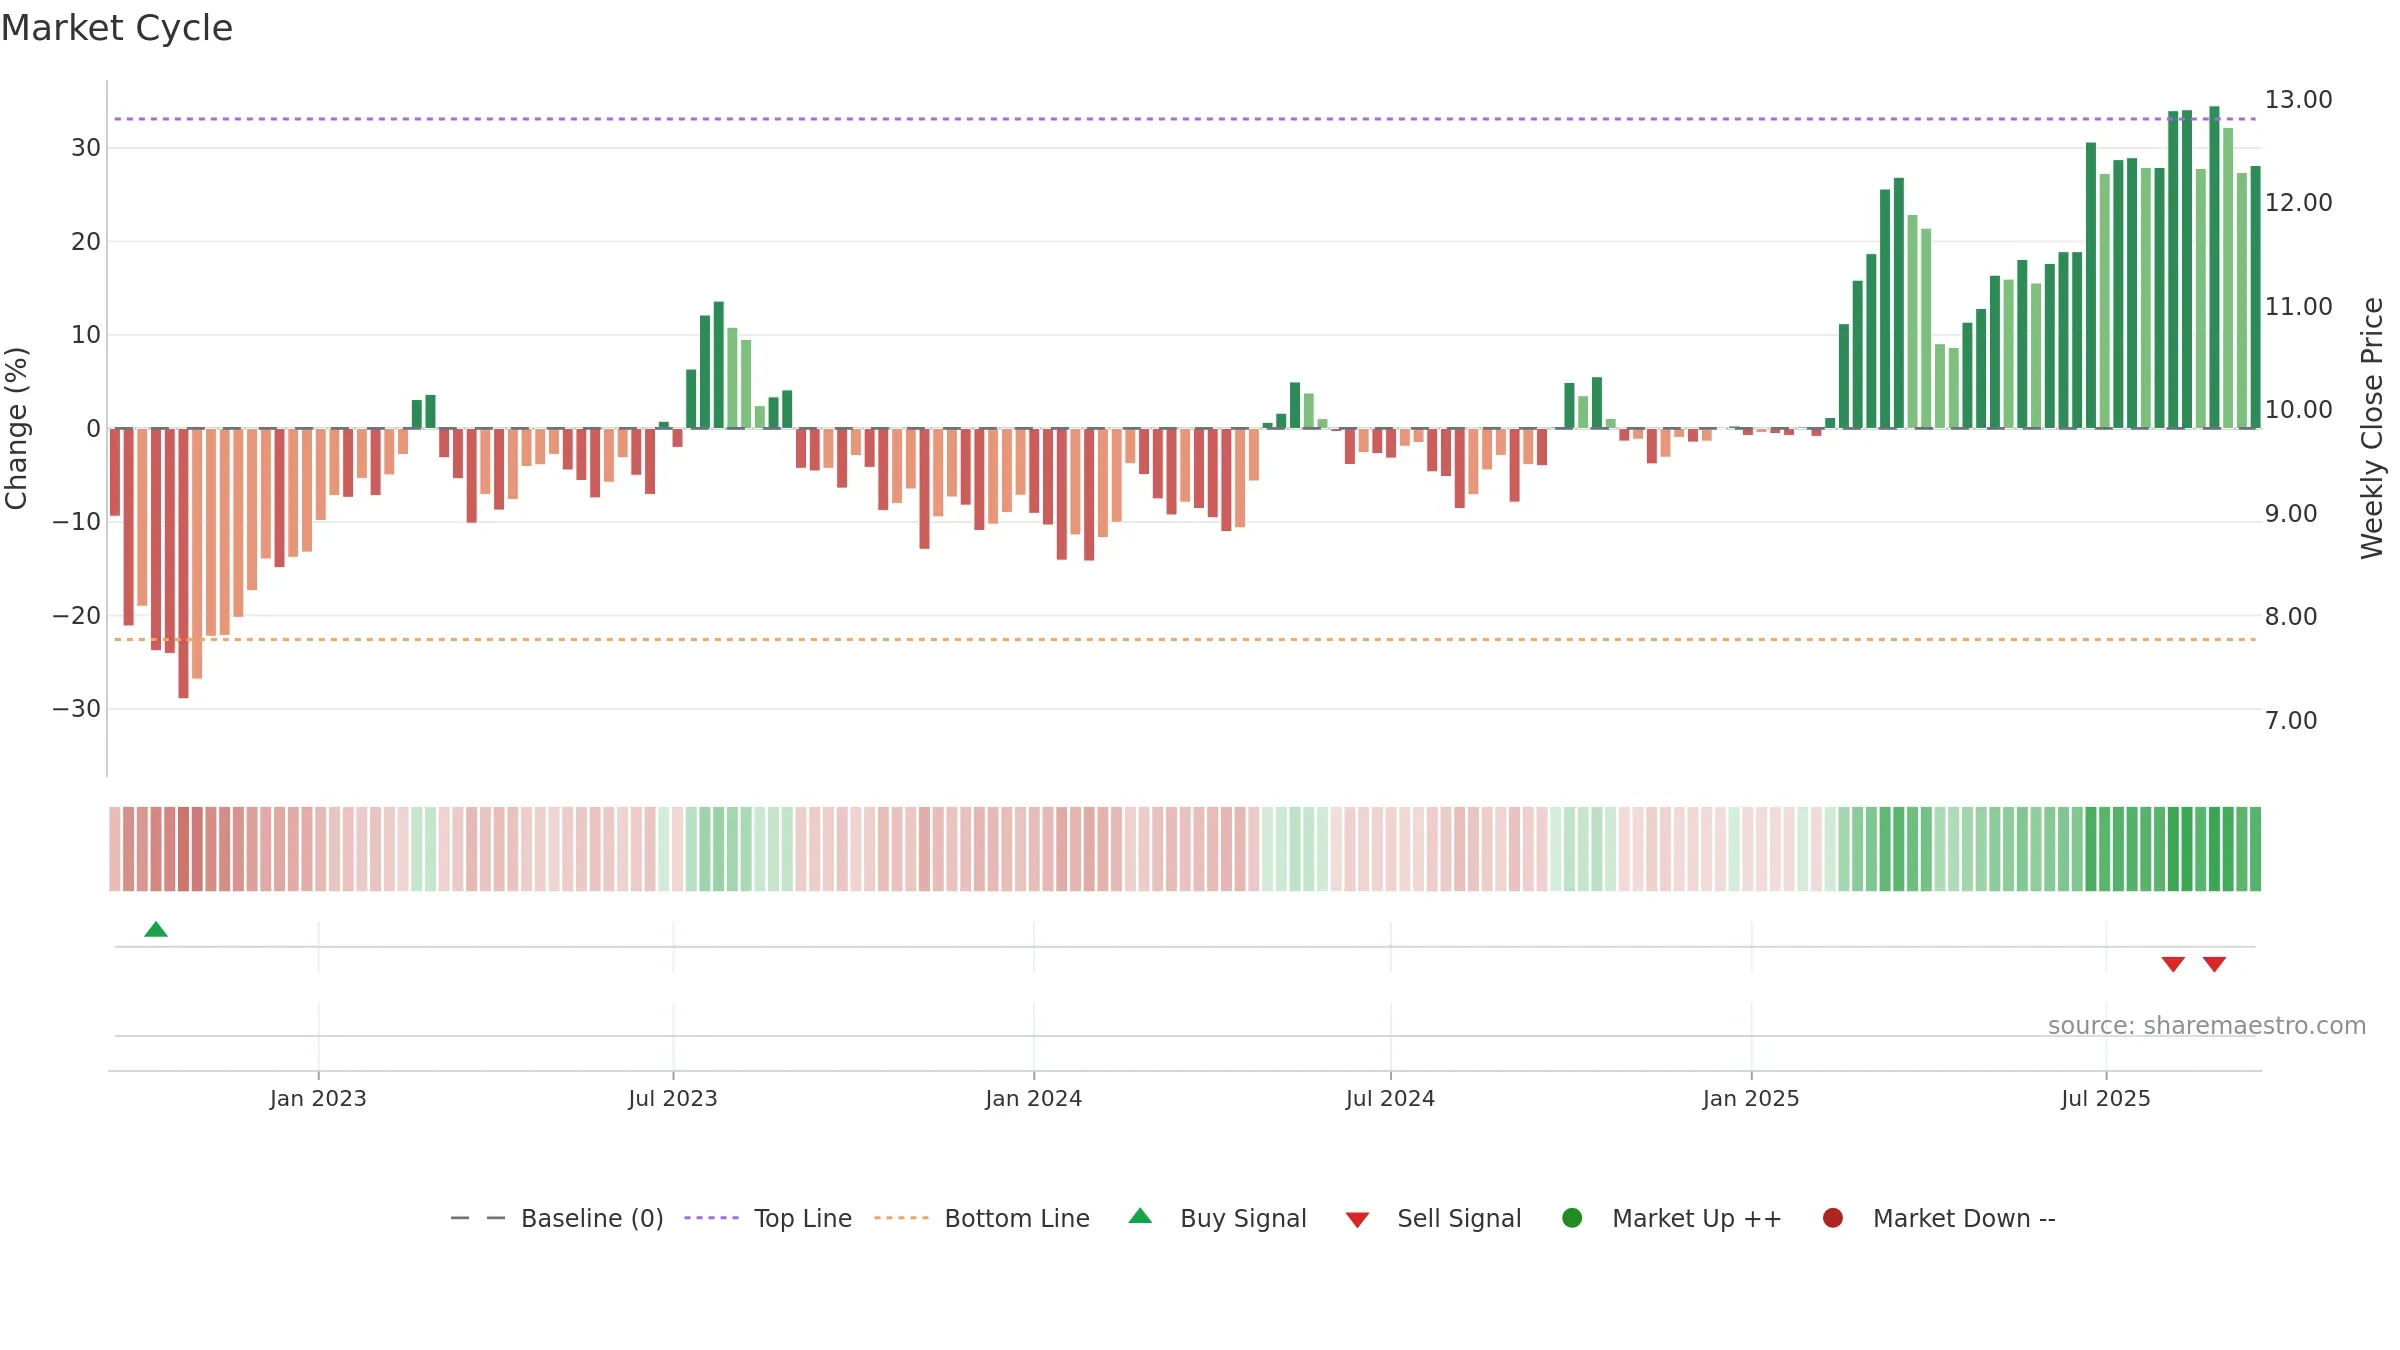Click the Weekly Close Price axis title
Screen dimensions: 2400x1350
point(2372,428)
